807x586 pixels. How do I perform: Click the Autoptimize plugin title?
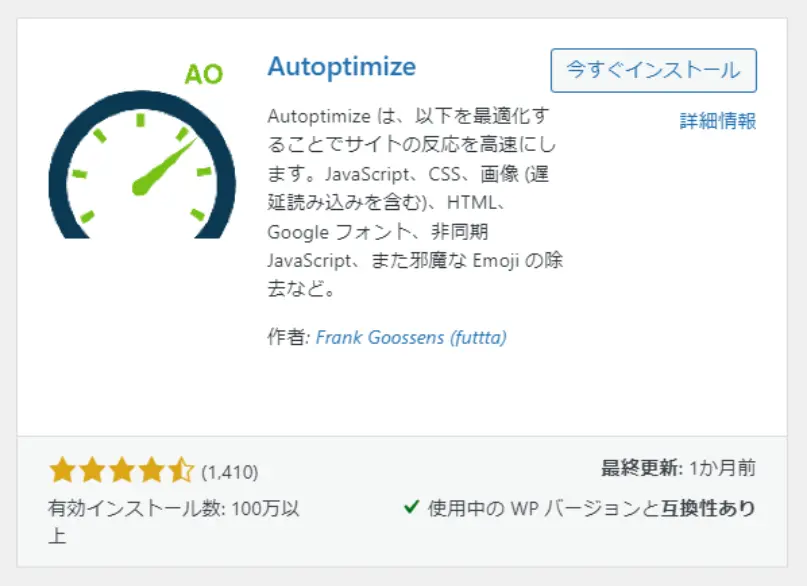(341, 67)
